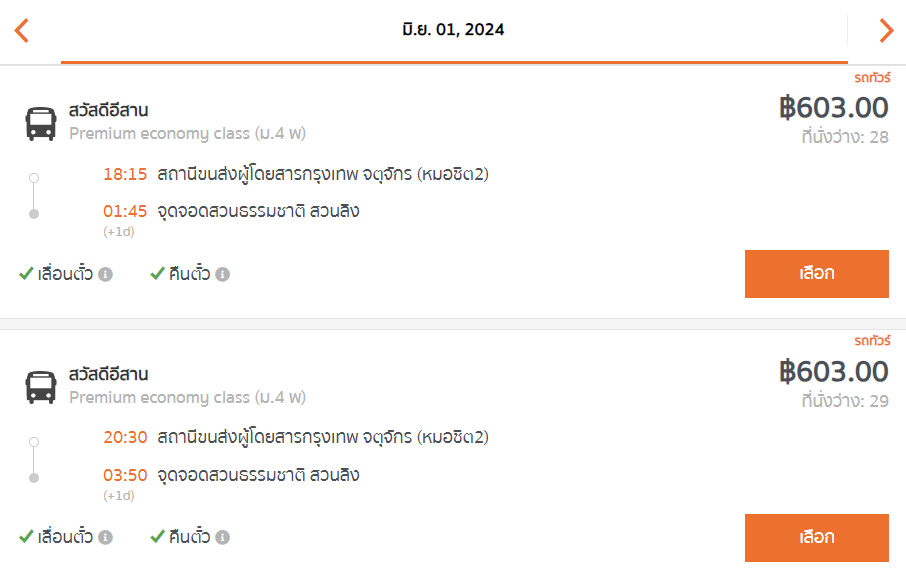Click รถทัวร์ label on the second trip

(x=872, y=341)
